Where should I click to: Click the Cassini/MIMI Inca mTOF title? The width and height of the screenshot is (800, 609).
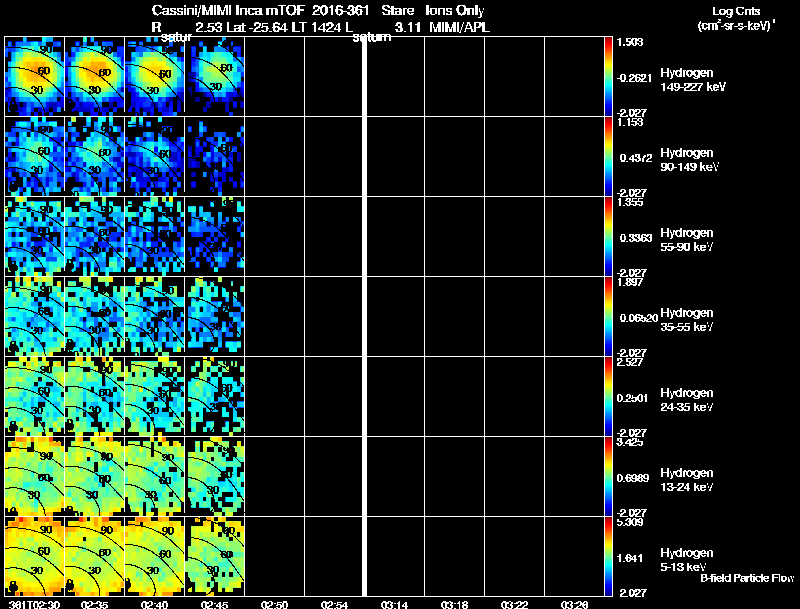[x=228, y=10]
